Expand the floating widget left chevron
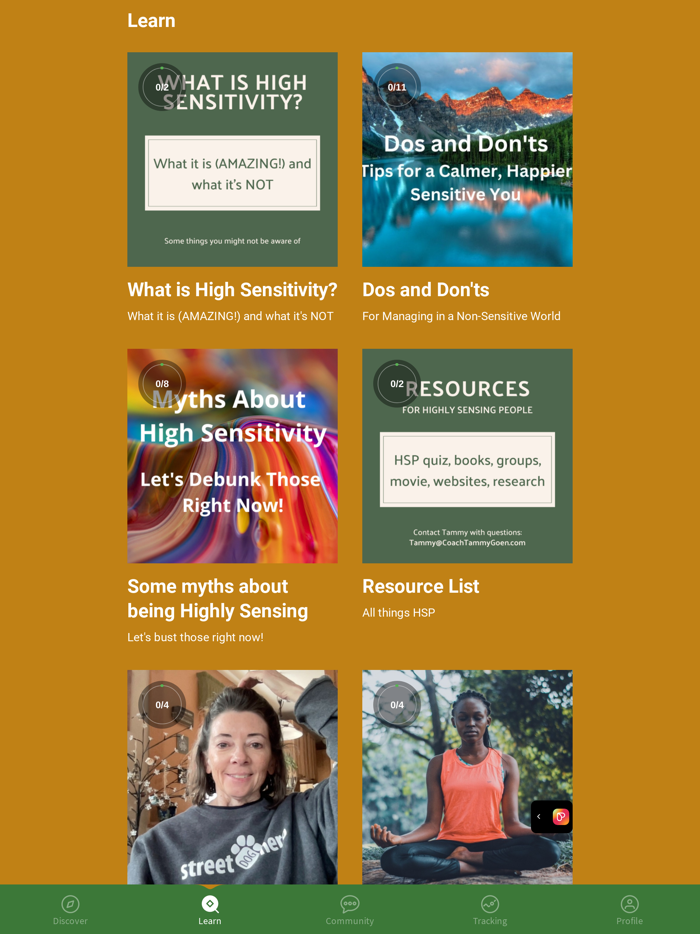This screenshot has height=934, width=700. click(x=539, y=817)
